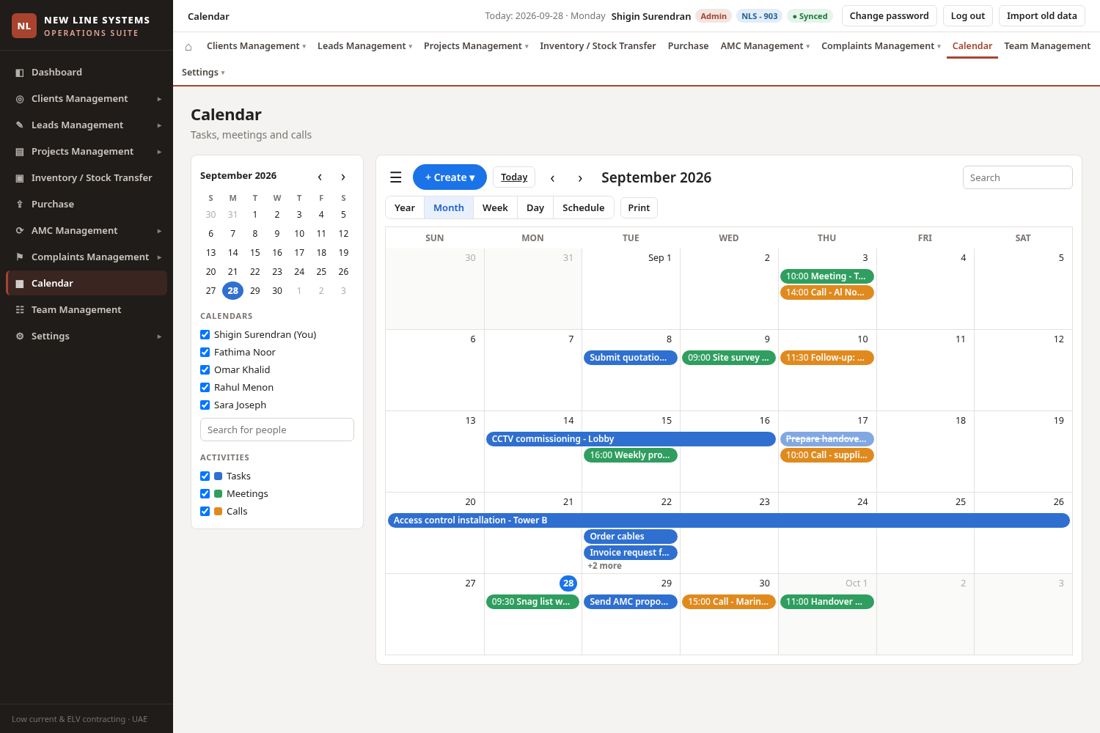Image resolution: width=1100 pixels, height=733 pixels.
Task: Click the calendar Search field
Action: [1017, 177]
